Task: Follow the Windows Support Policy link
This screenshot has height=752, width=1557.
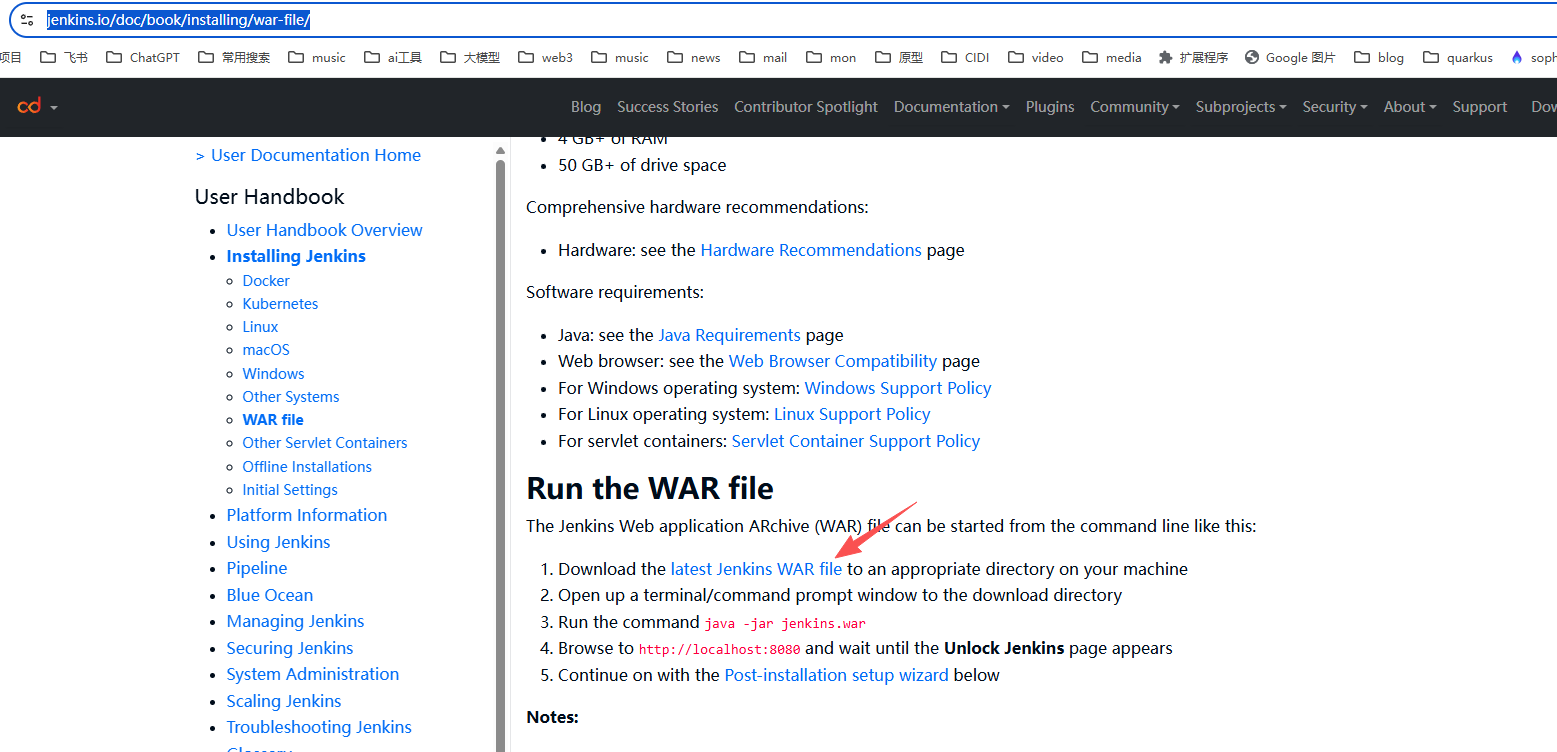Action: tap(898, 388)
